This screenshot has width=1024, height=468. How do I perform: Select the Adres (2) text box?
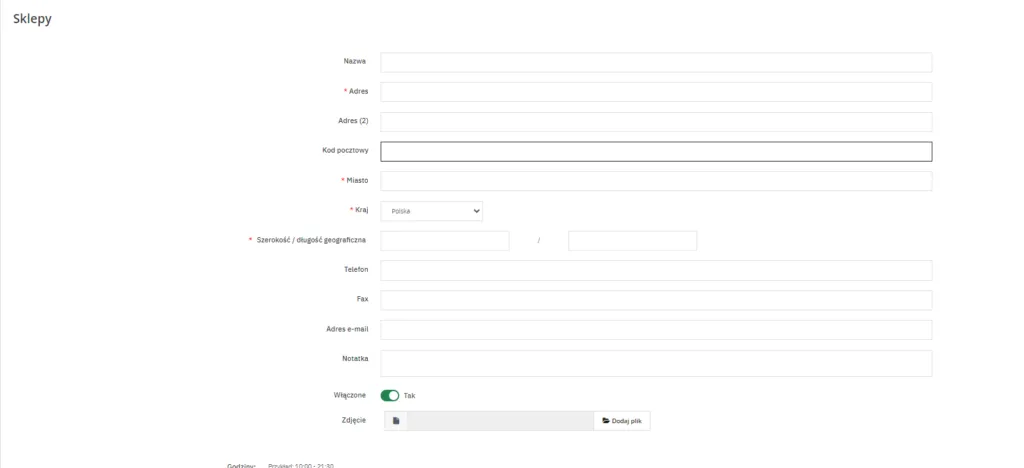coord(656,122)
